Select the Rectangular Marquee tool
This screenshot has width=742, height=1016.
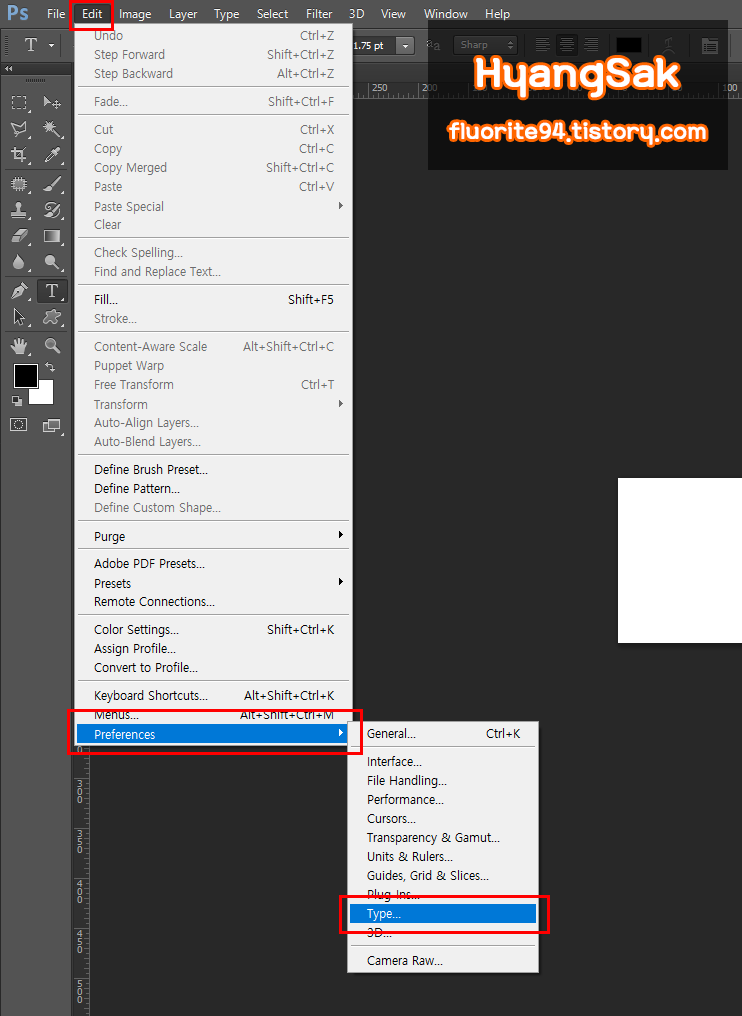19,102
